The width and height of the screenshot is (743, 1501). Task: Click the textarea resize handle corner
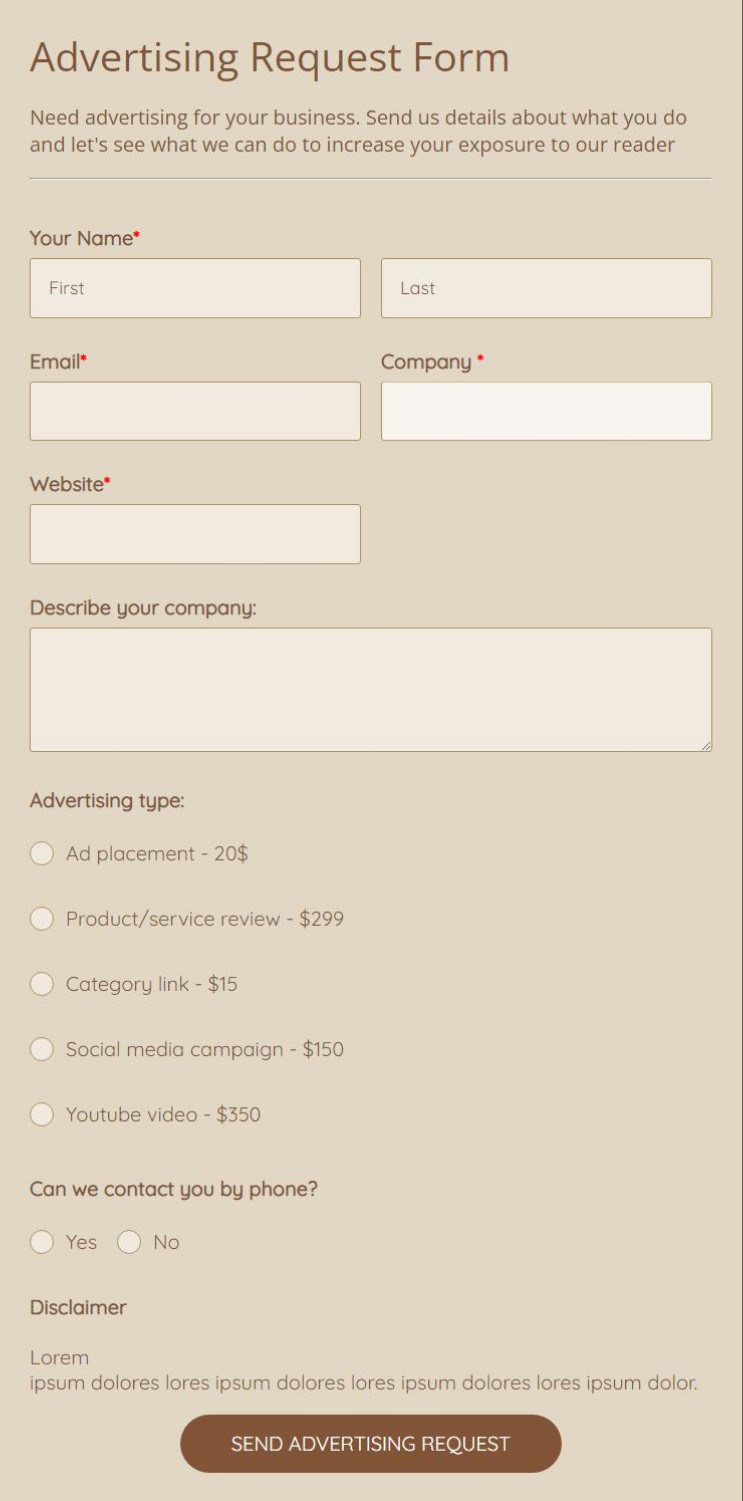pos(706,745)
